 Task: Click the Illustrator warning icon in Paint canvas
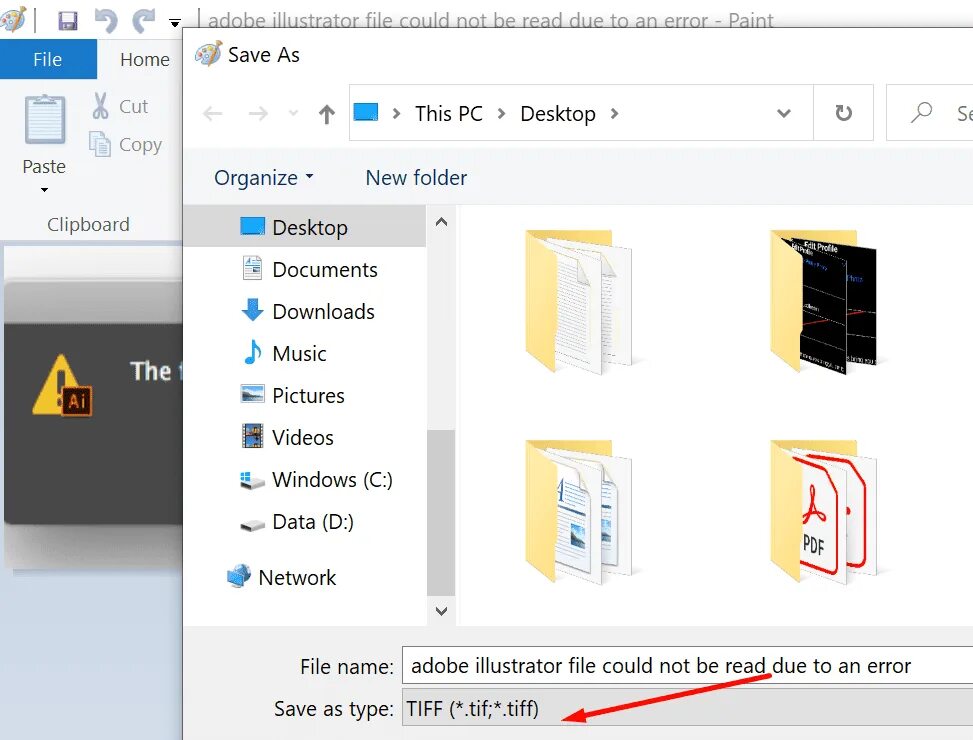click(62, 386)
